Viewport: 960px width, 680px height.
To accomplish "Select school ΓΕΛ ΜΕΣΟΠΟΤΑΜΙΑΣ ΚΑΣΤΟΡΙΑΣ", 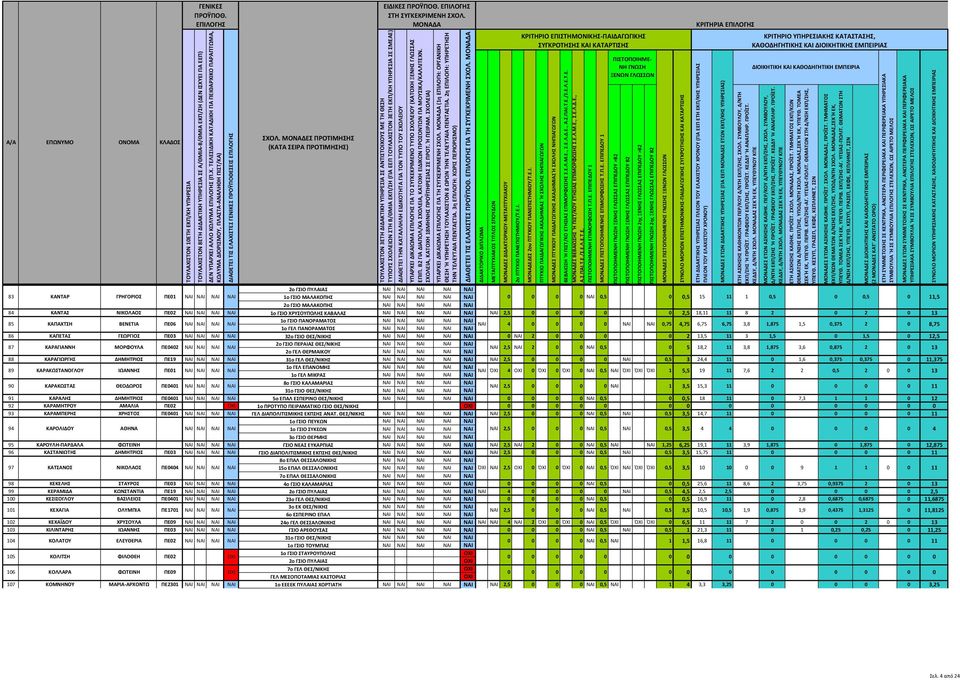I will coord(307,577).
